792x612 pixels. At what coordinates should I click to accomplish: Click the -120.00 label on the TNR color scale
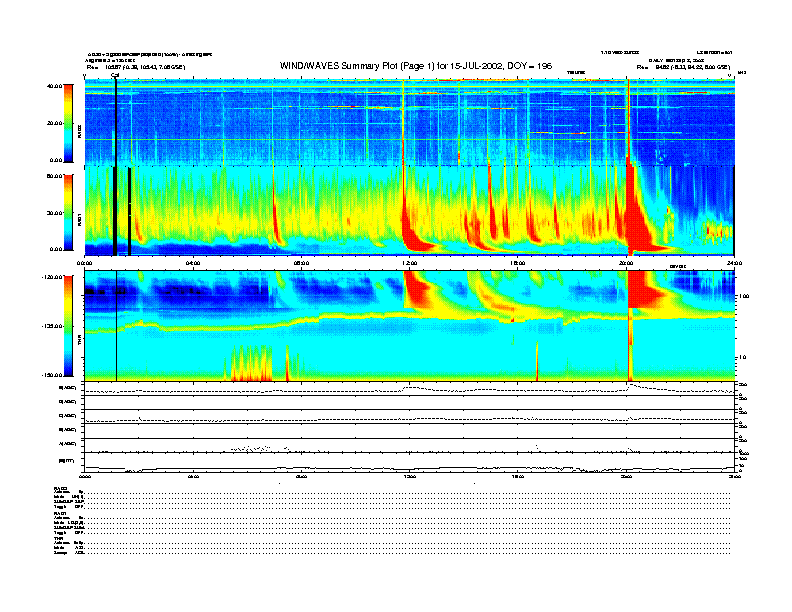click(x=53, y=277)
